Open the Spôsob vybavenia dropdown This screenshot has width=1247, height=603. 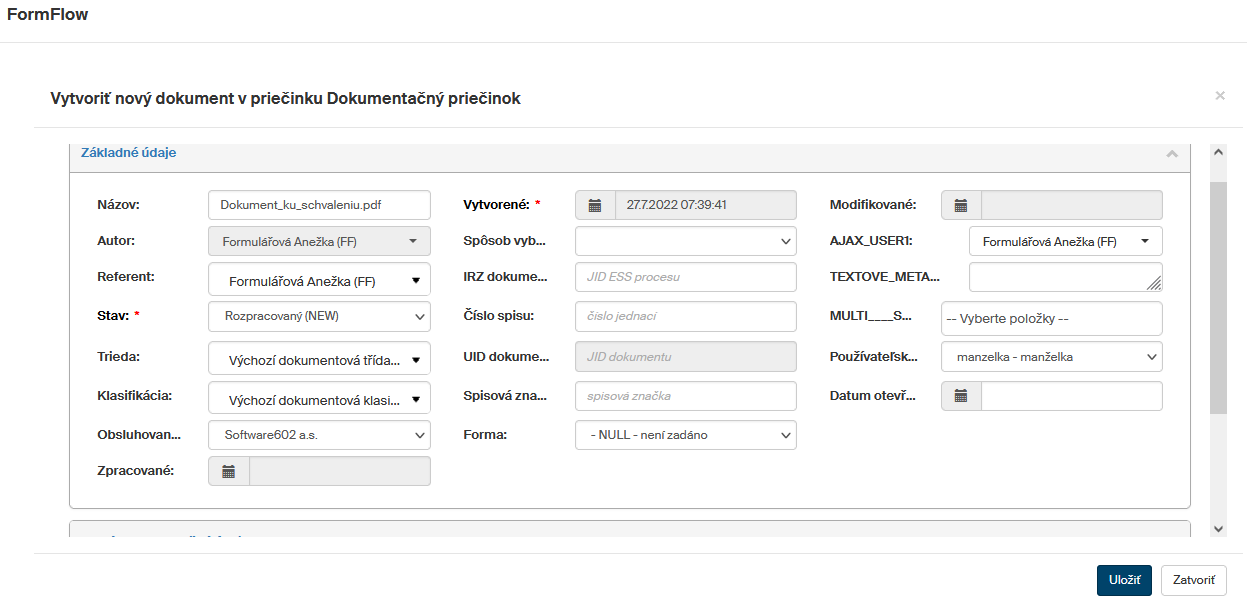point(686,241)
